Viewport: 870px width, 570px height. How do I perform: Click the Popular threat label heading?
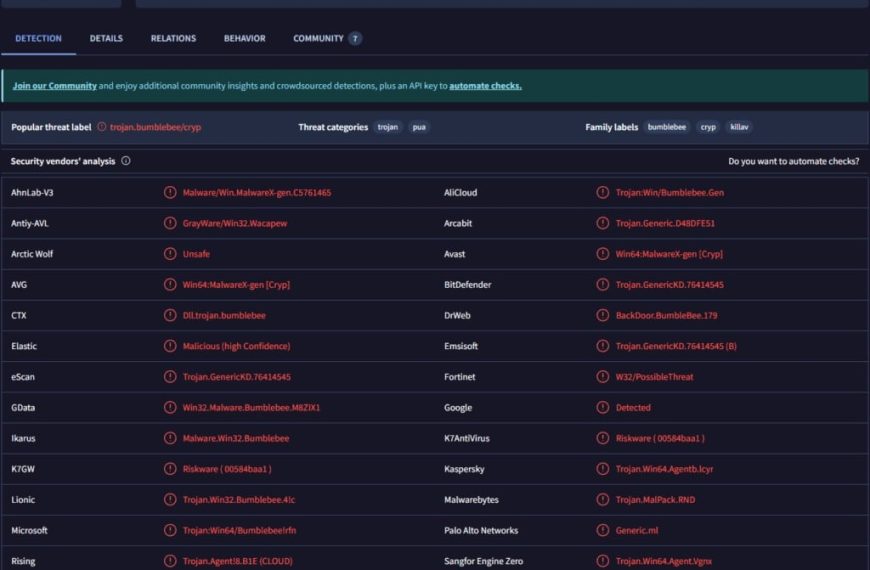click(x=51, y=127)
